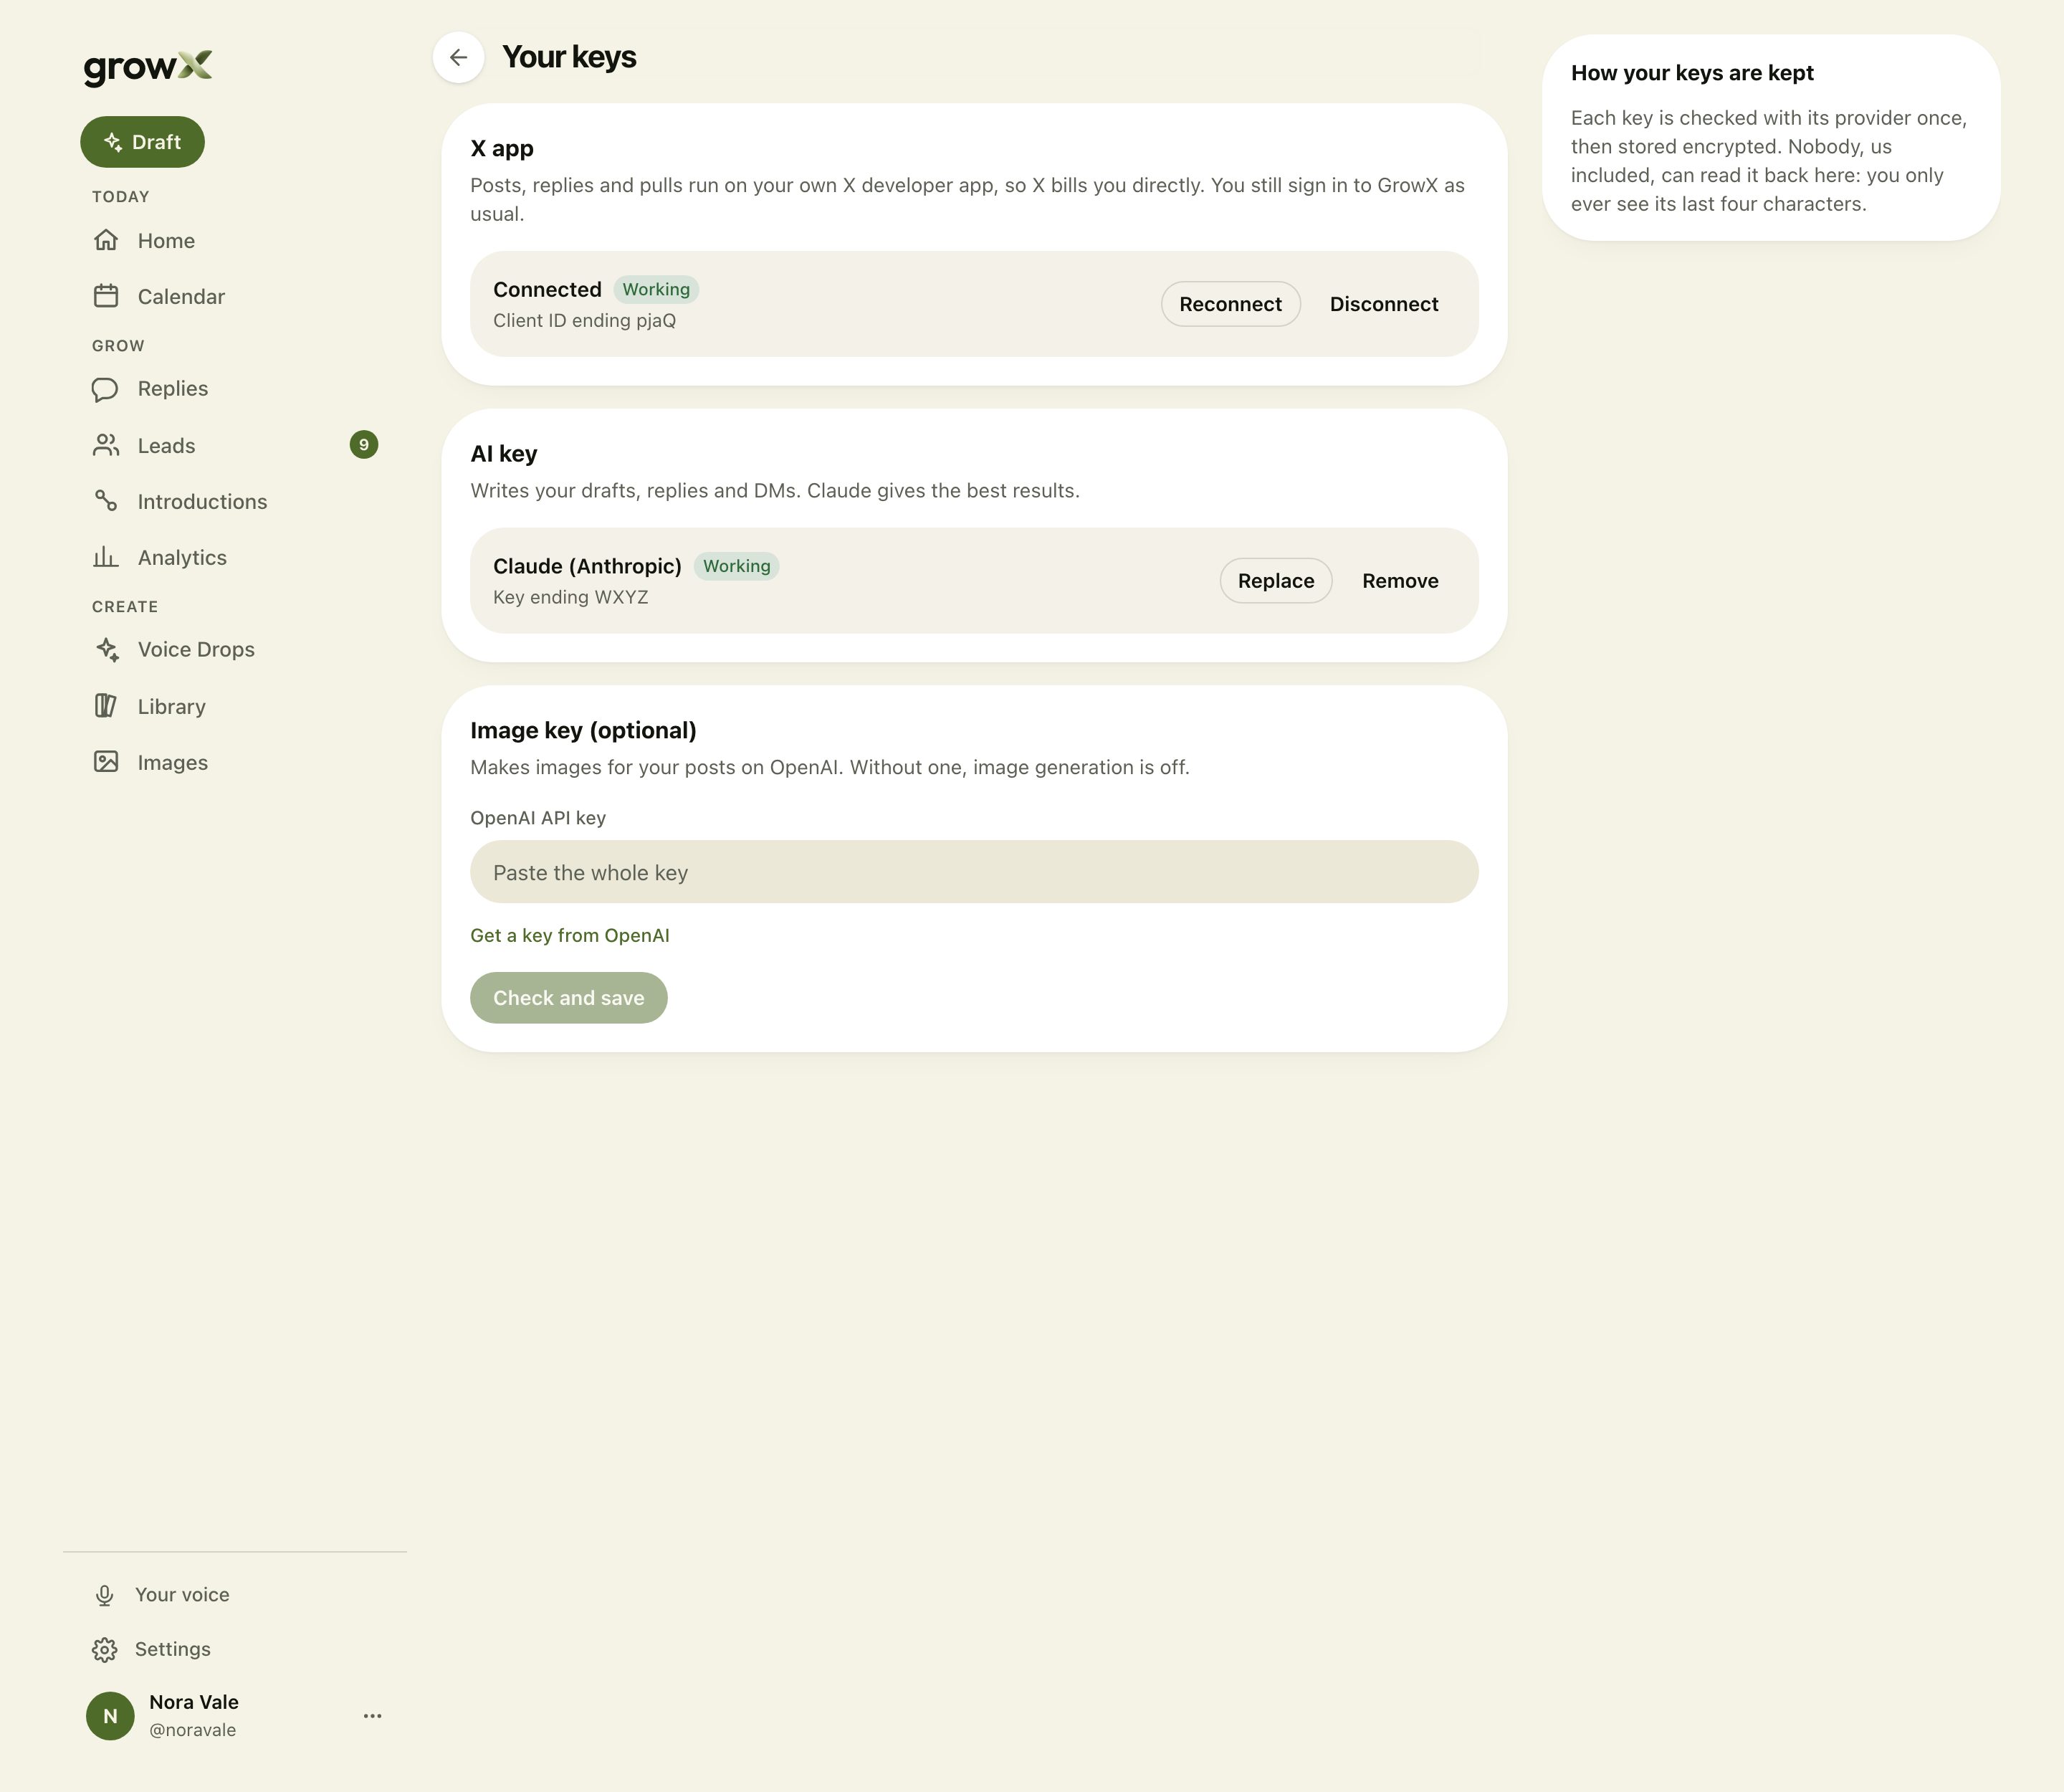This screenshot has width=2064, height=1792.
Task: Click the Images picture icon
Action: pyautogui.click(x=106, y=762)
